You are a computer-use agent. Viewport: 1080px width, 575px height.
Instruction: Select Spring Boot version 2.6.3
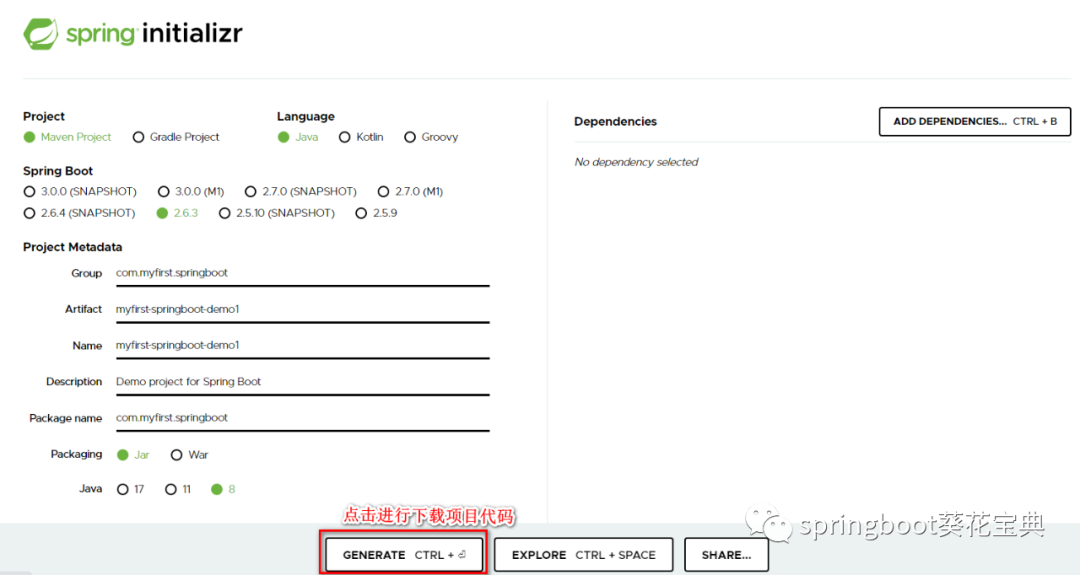click(178, 213)
